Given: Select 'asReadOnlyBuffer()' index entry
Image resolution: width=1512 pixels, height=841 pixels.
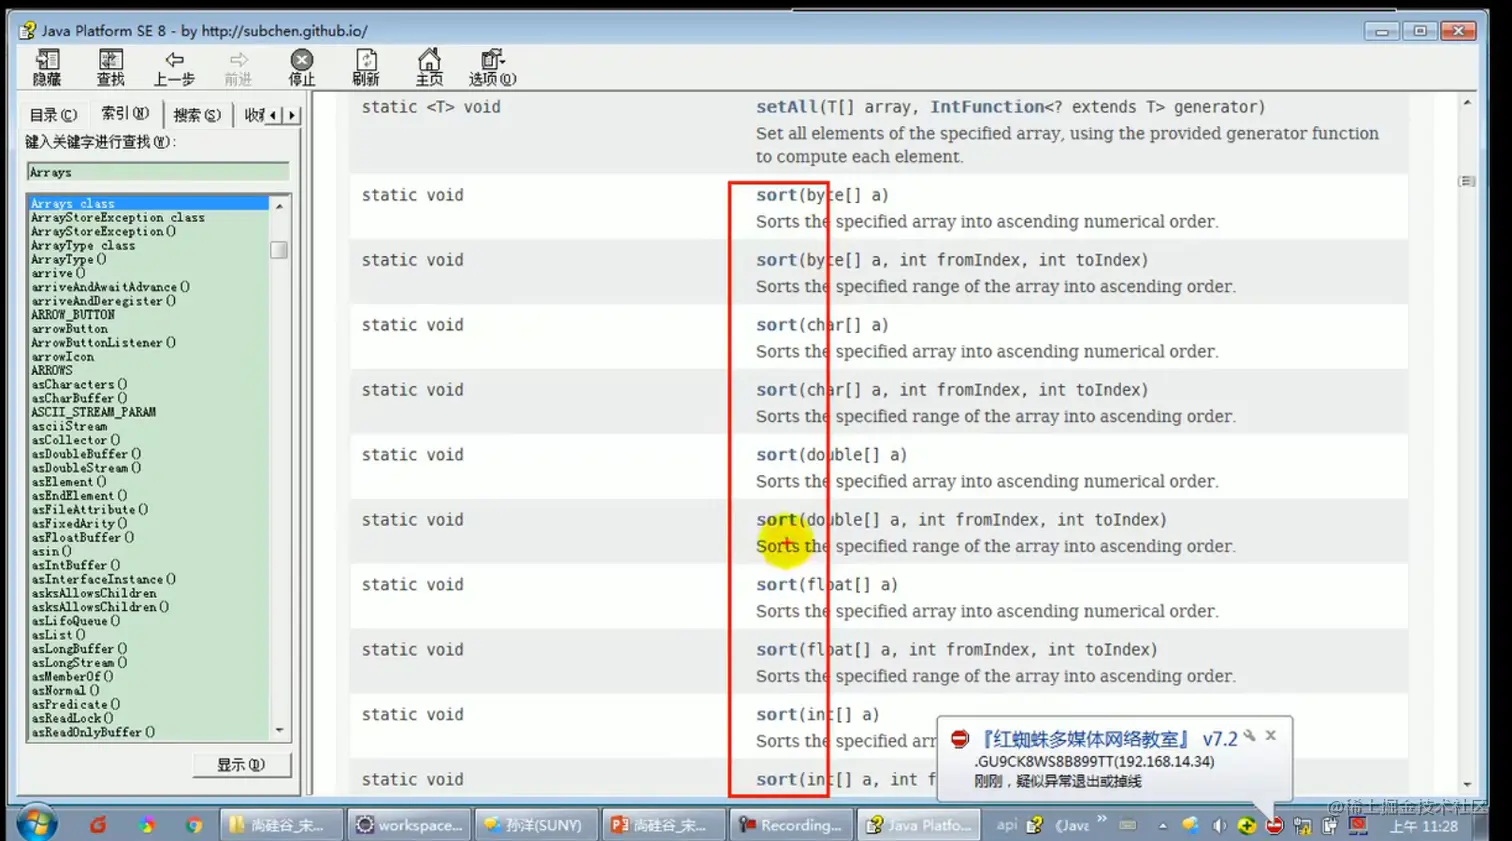Looking at the screenshot, I should (93, 732).
